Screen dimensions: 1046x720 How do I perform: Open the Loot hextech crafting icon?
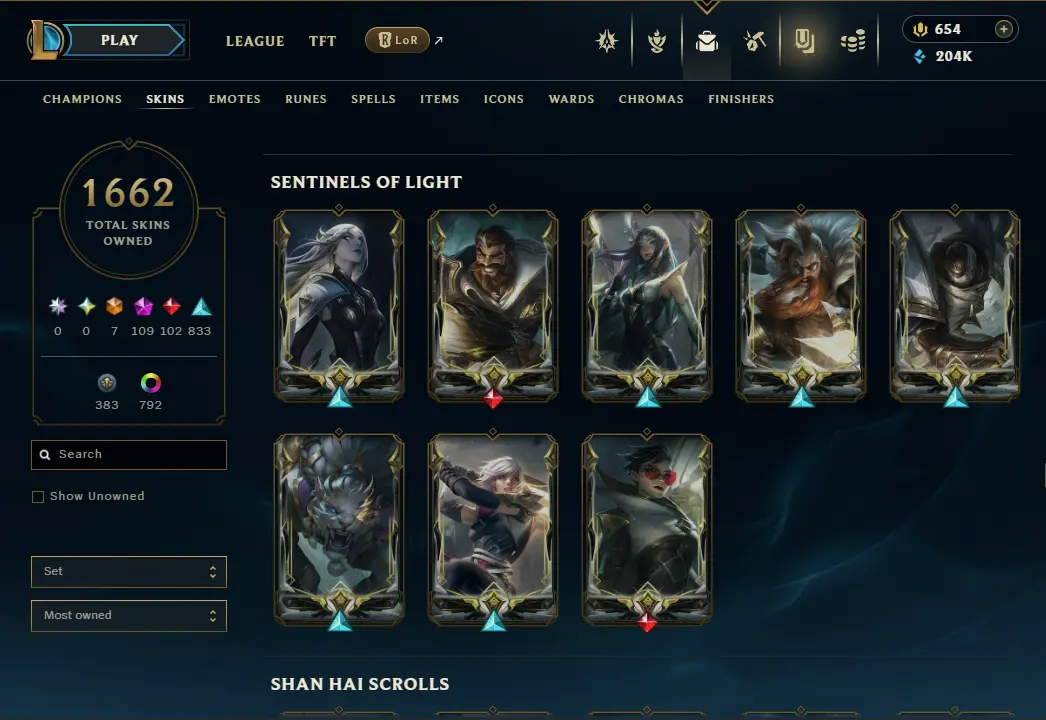click(755, 41)
